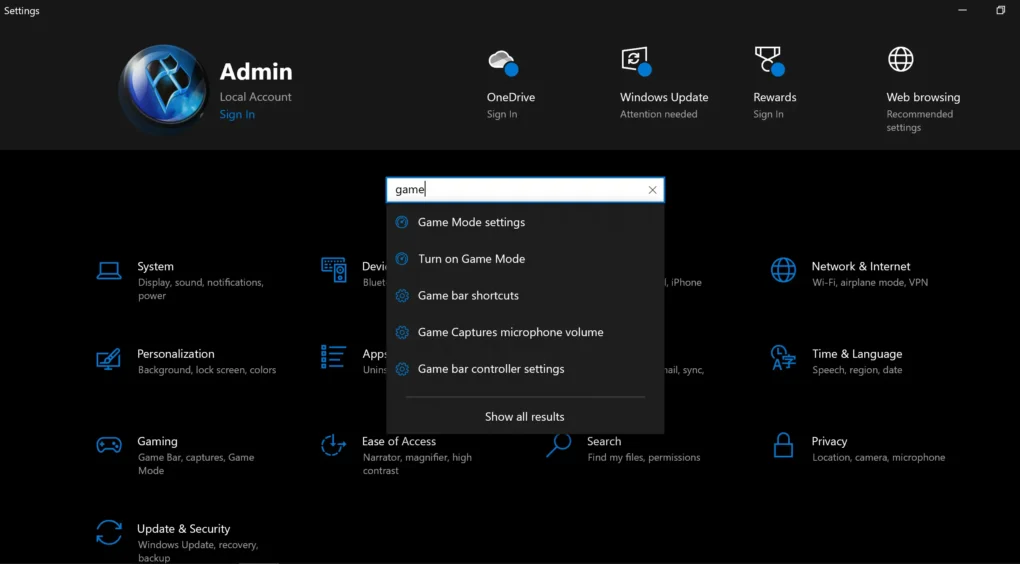The image size is (1020, 564).
Task: Click the Rewards trophy icon
Action: (x=770, y=61)
